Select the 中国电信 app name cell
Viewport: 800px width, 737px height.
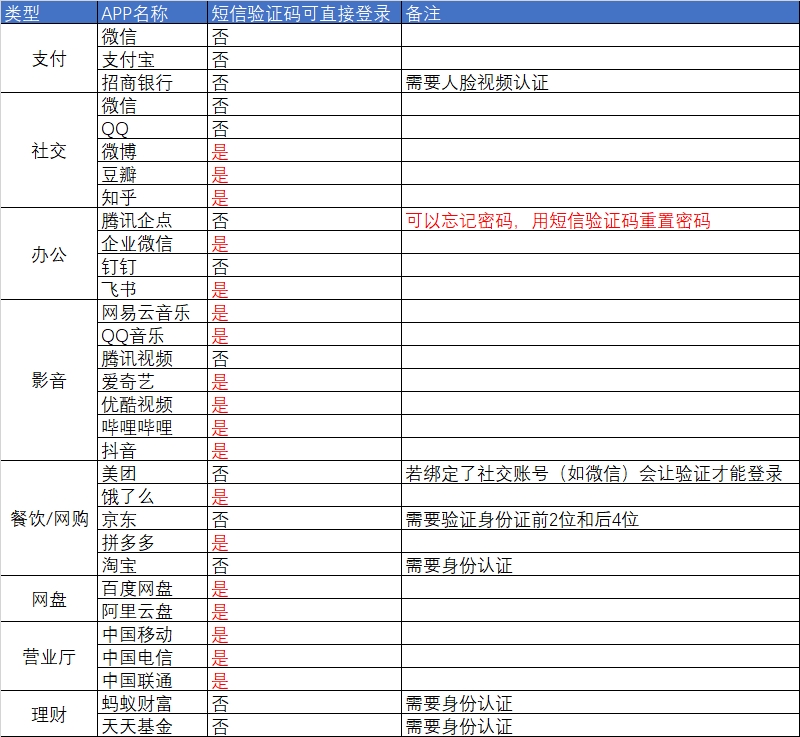point(153,656)
